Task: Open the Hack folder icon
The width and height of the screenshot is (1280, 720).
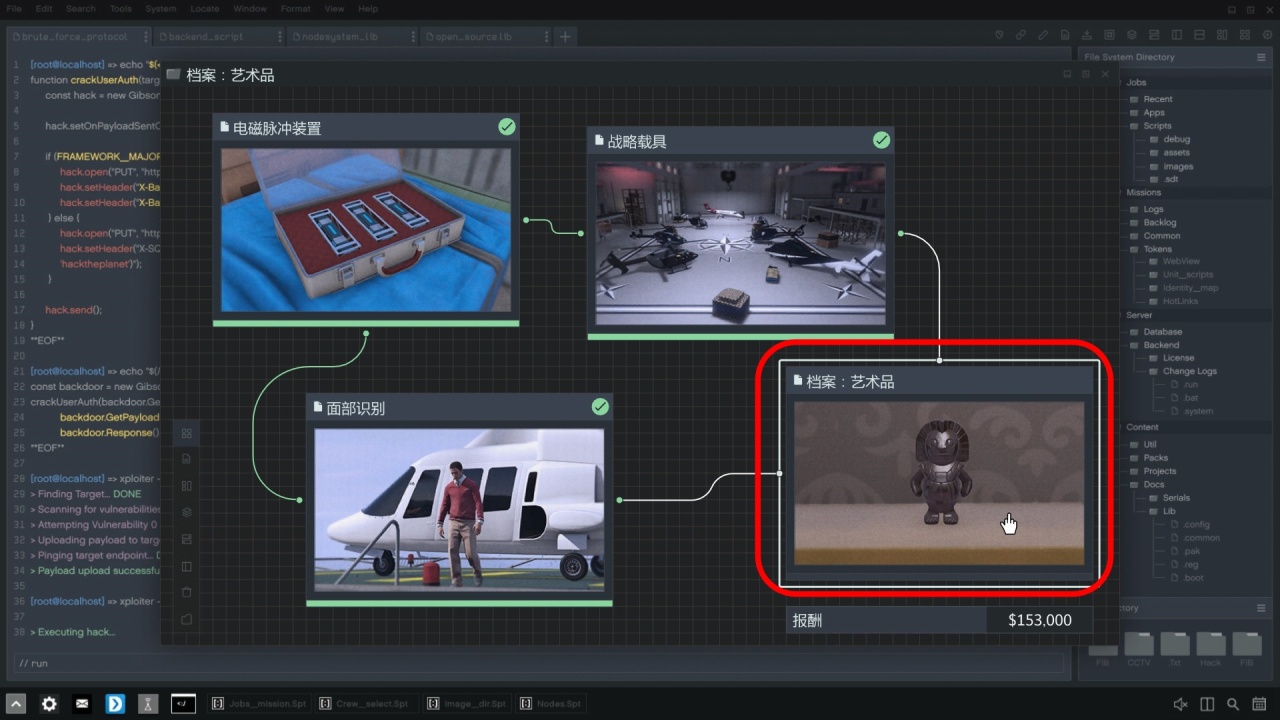Action: tap(1210, 645)
